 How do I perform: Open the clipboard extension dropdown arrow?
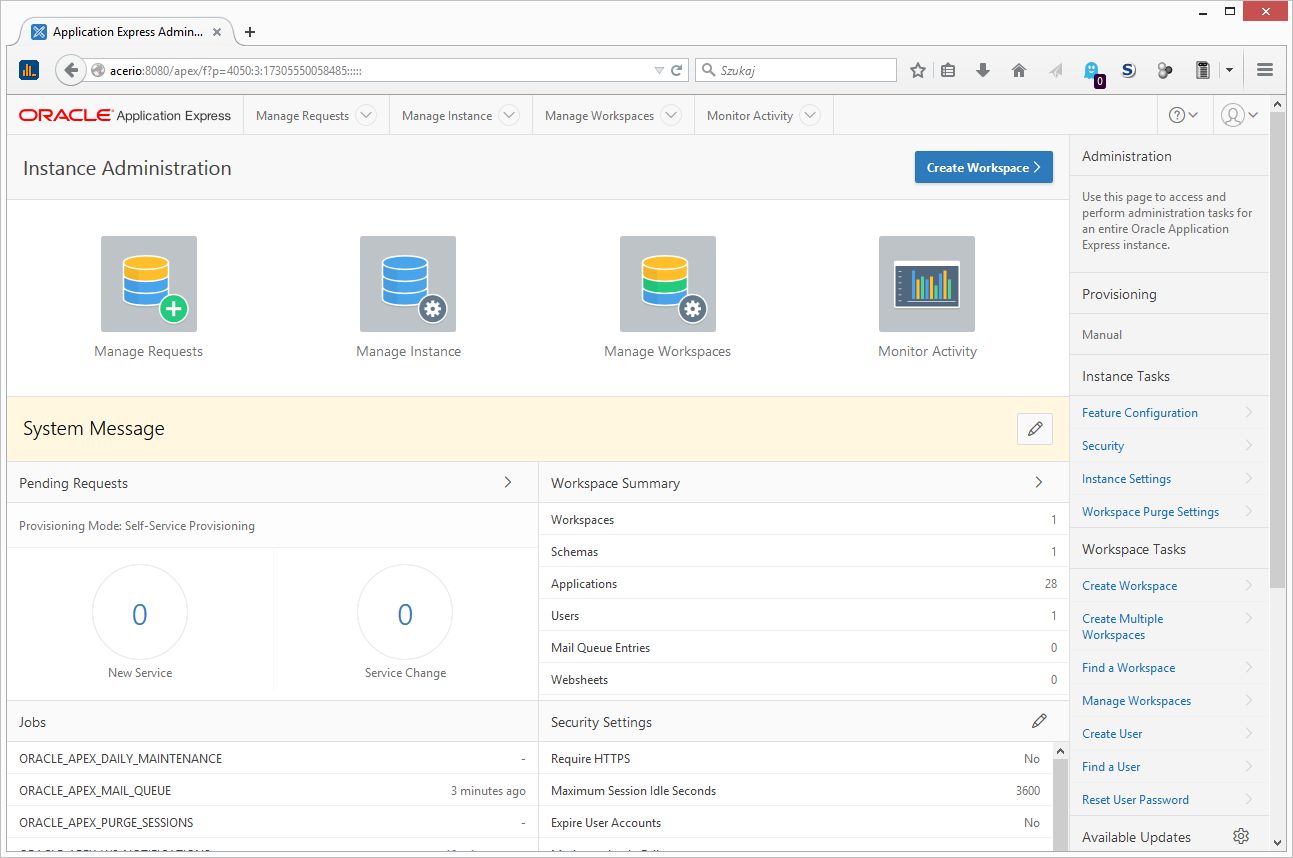click(x=1229, y=70)
